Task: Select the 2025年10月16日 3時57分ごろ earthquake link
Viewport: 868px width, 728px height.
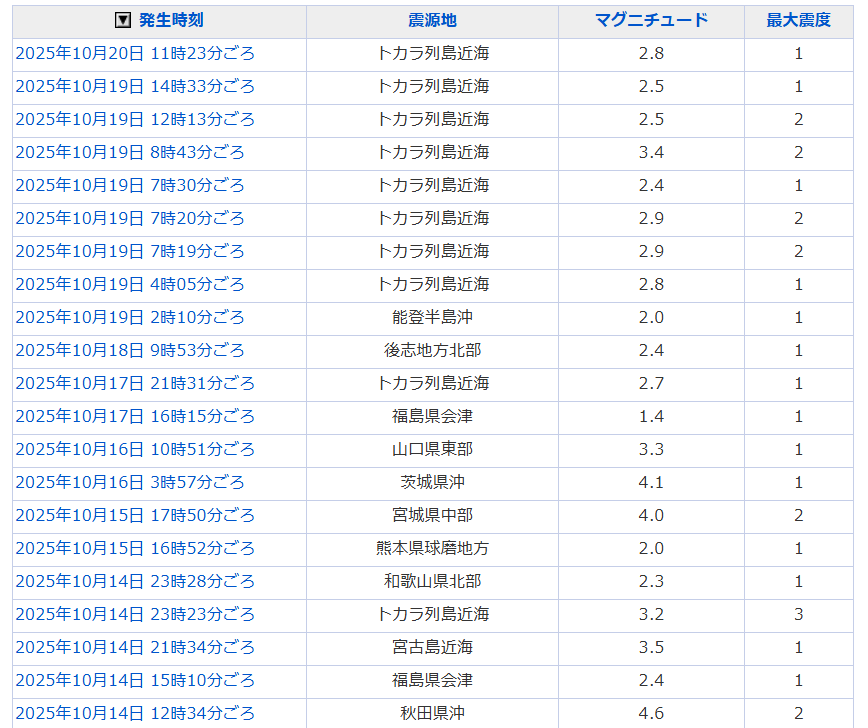Action: tap(130, 482)
